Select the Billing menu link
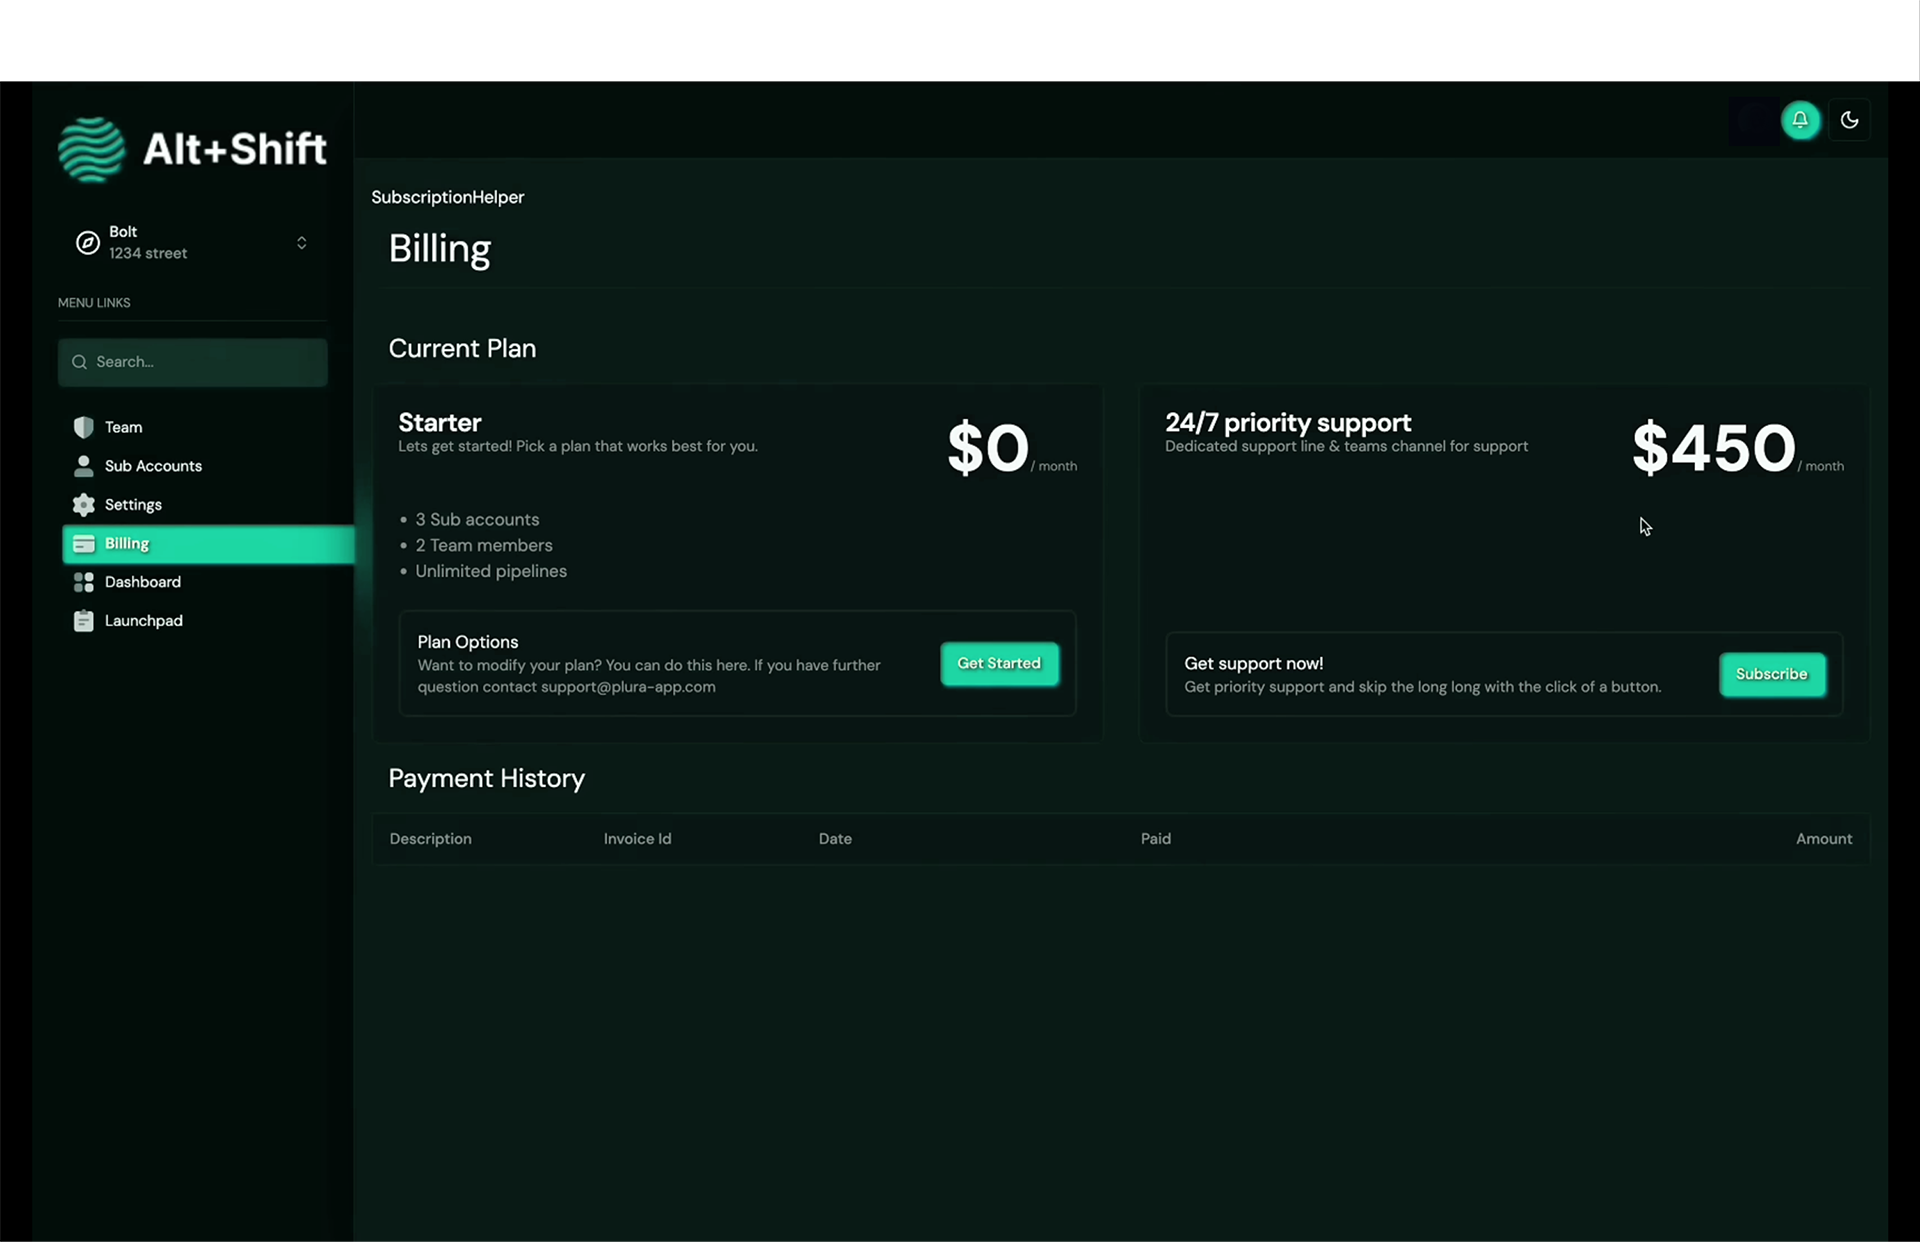This screenshot has height=1242, width=1920. coord(208,544)
